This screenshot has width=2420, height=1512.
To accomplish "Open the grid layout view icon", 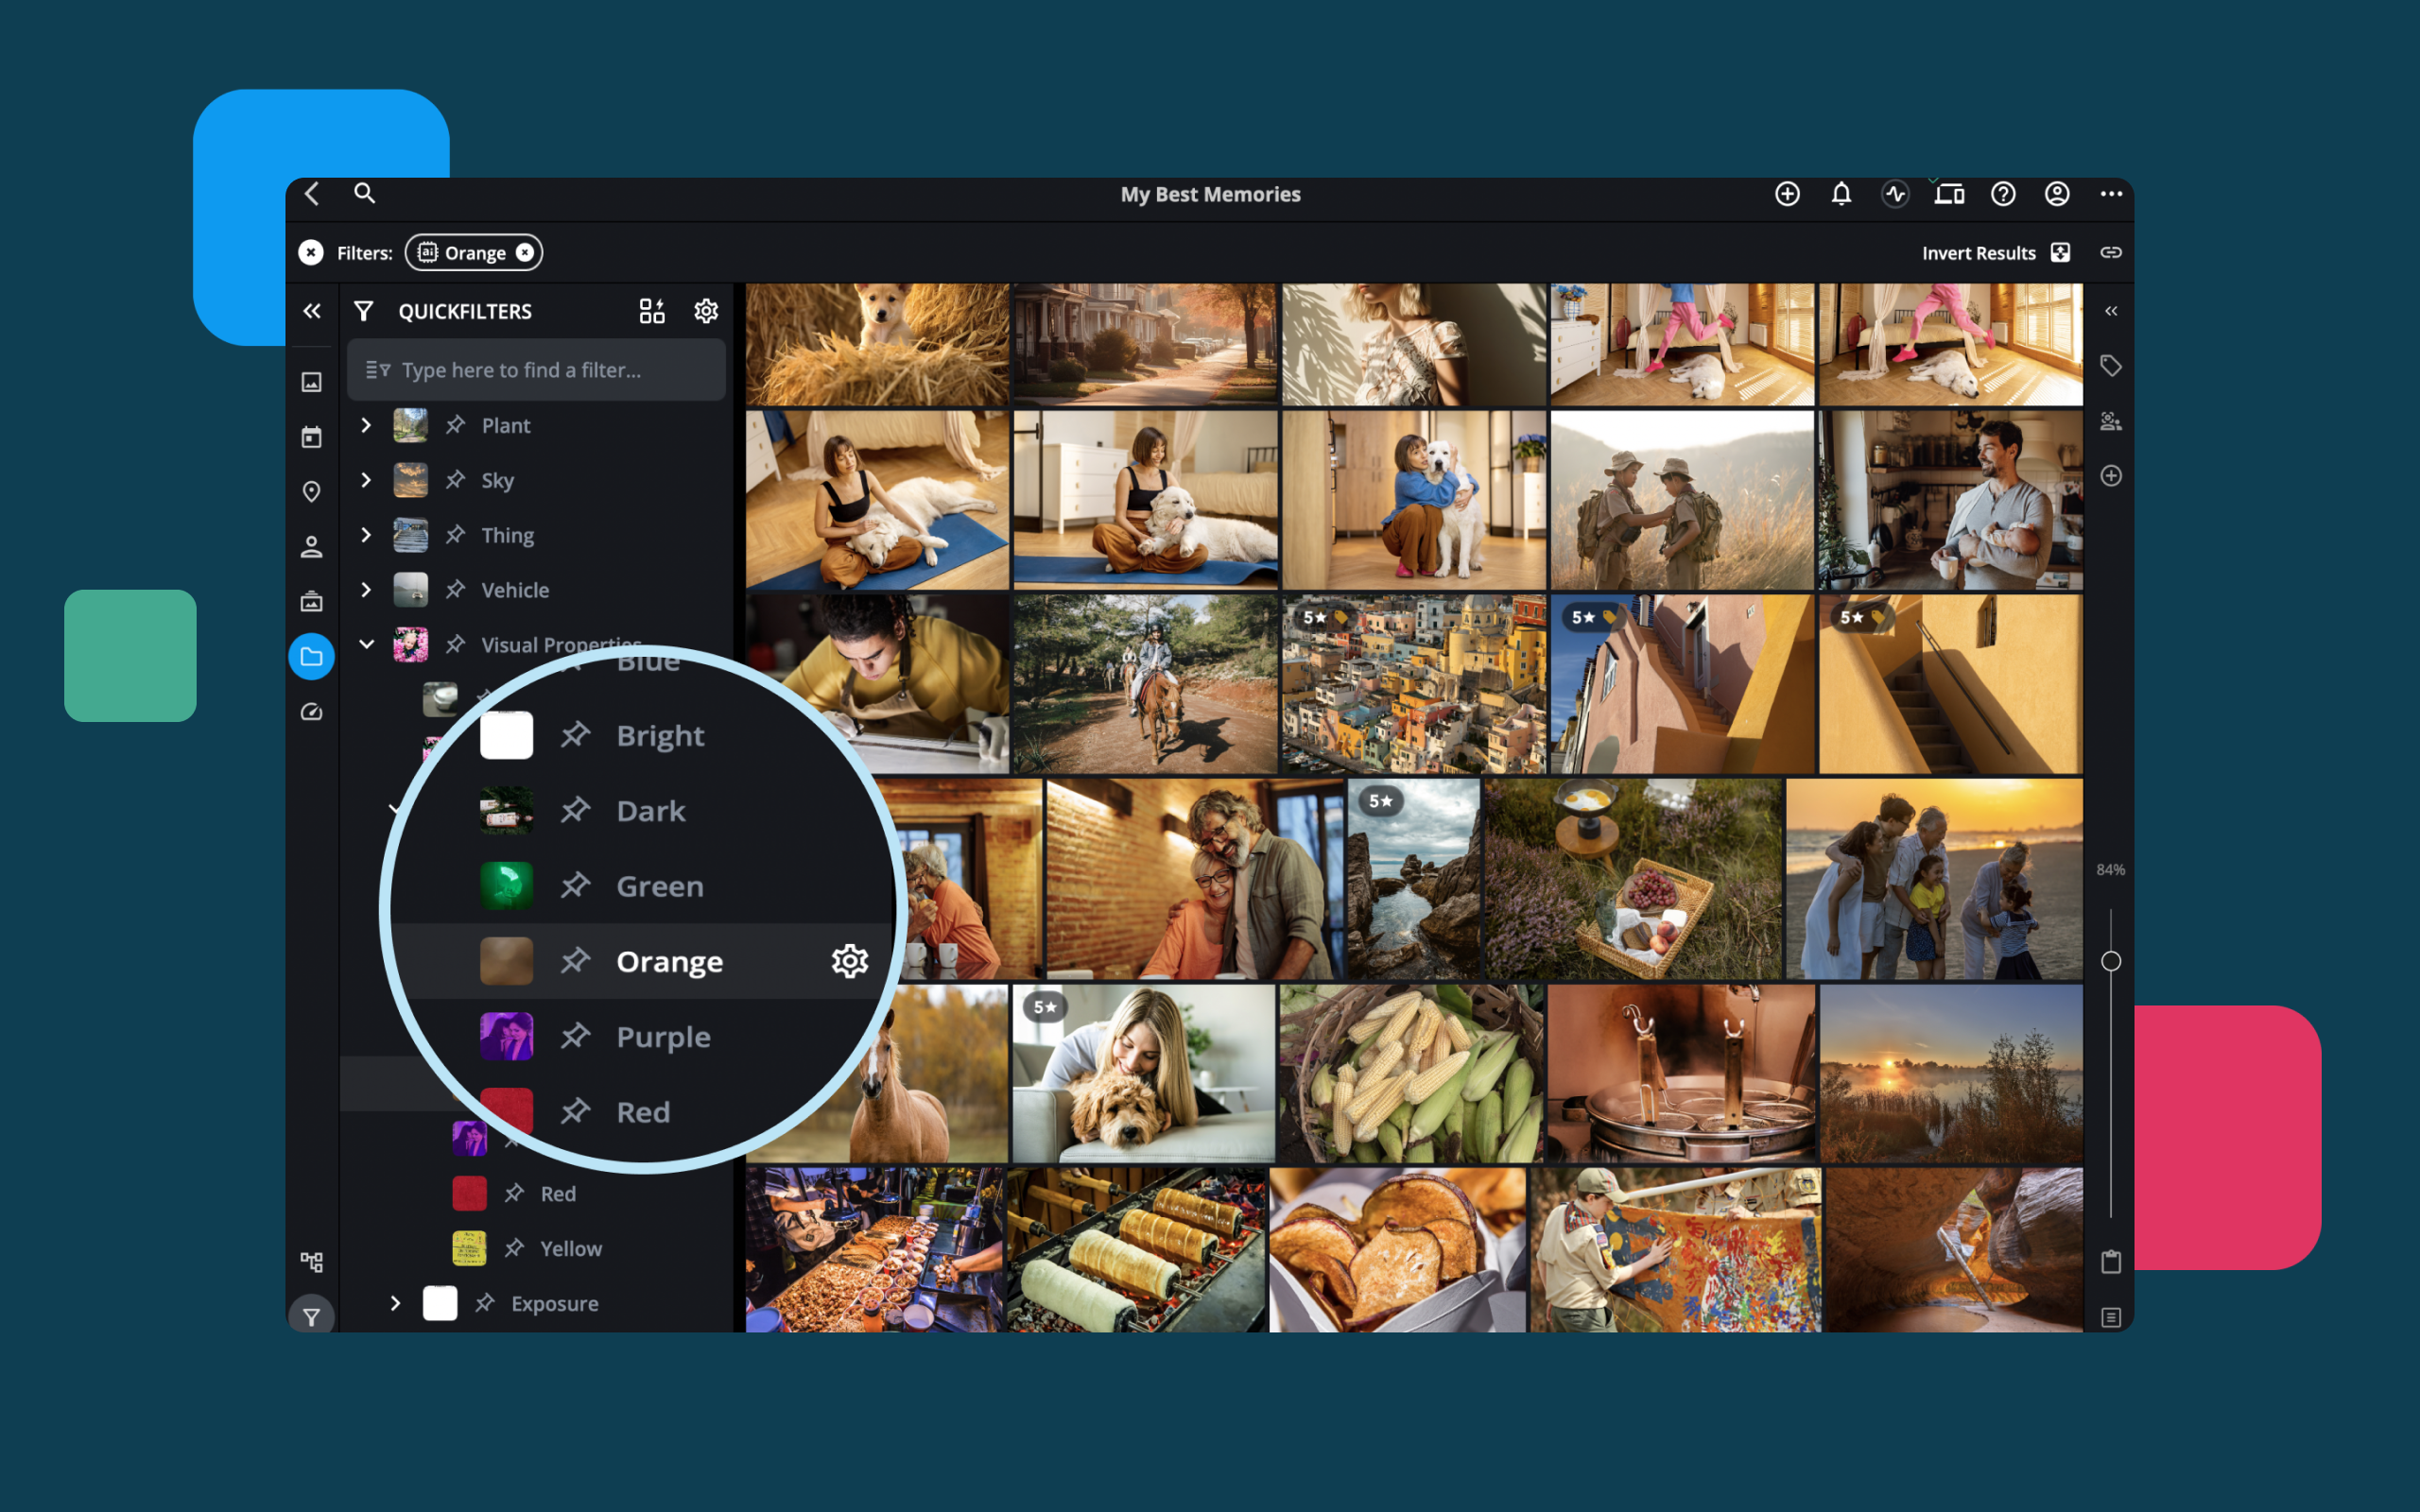I will tap(653, 310).
